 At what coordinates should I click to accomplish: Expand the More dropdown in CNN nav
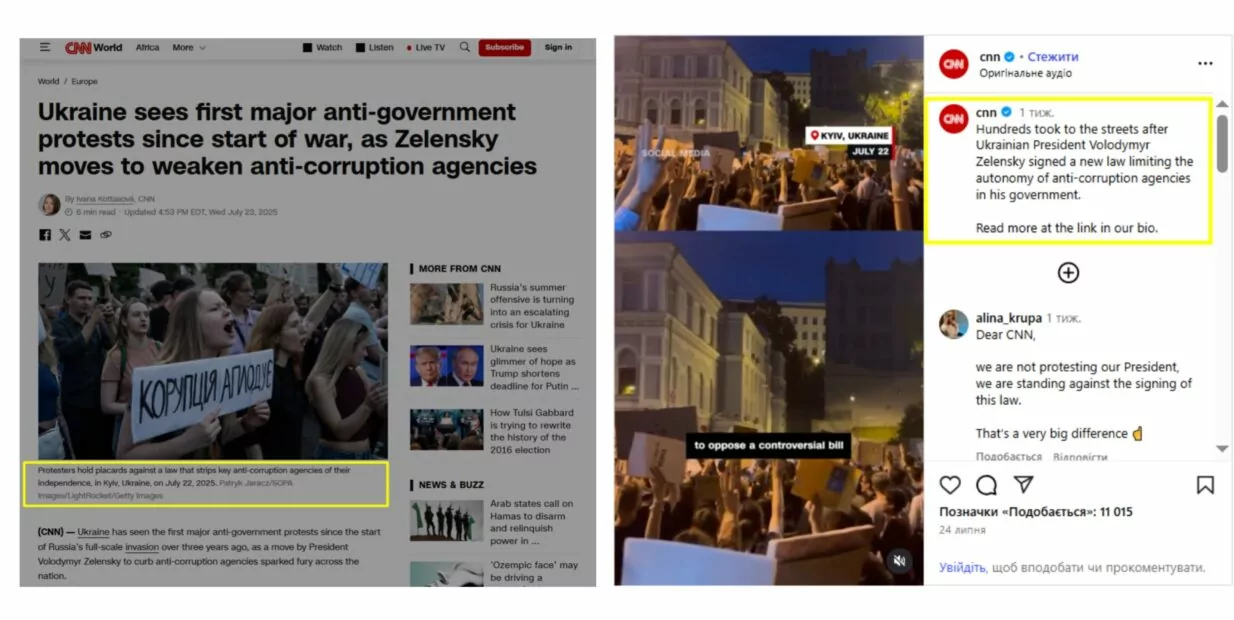pyautogui.click(x=189, y=47)
